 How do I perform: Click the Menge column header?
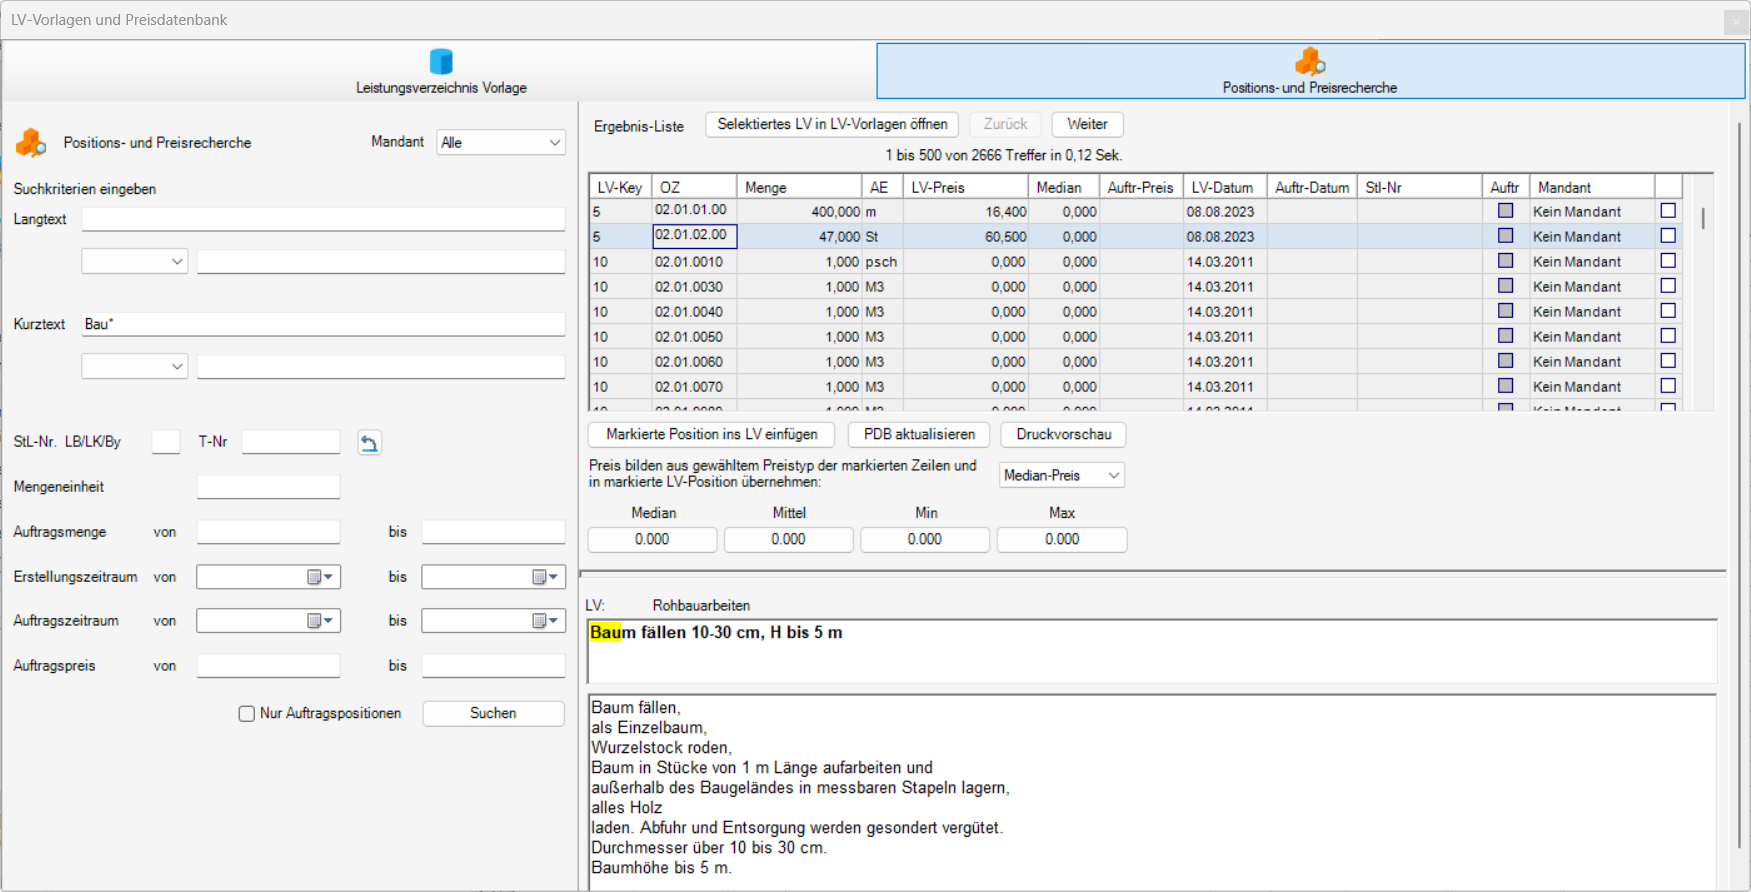[799, 187]
